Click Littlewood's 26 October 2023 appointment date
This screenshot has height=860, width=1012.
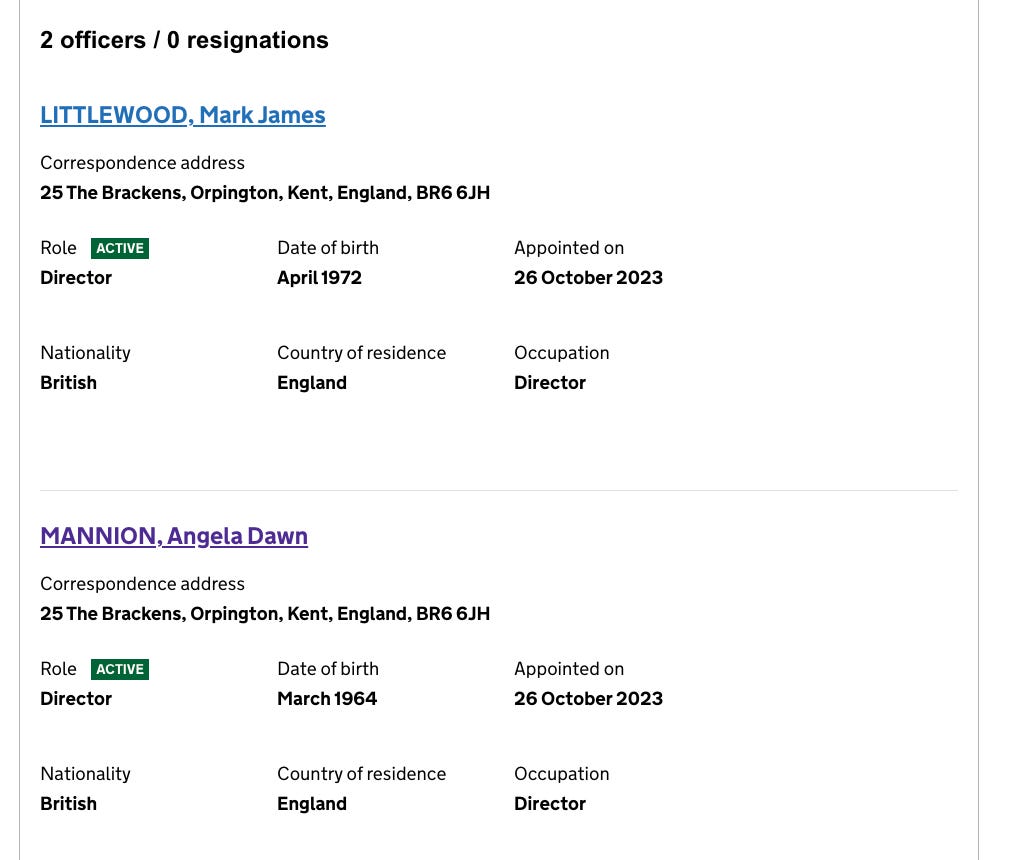point(589,278)
